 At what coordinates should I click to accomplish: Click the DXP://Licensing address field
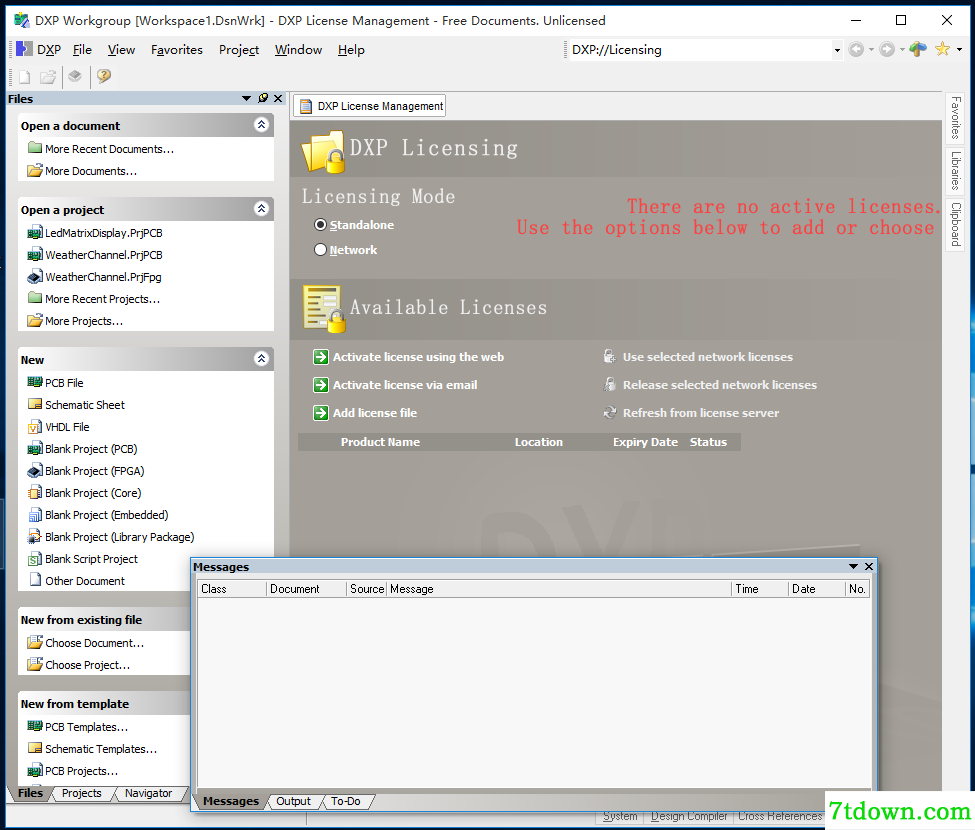pyautogui.click(x=700, y=50)
